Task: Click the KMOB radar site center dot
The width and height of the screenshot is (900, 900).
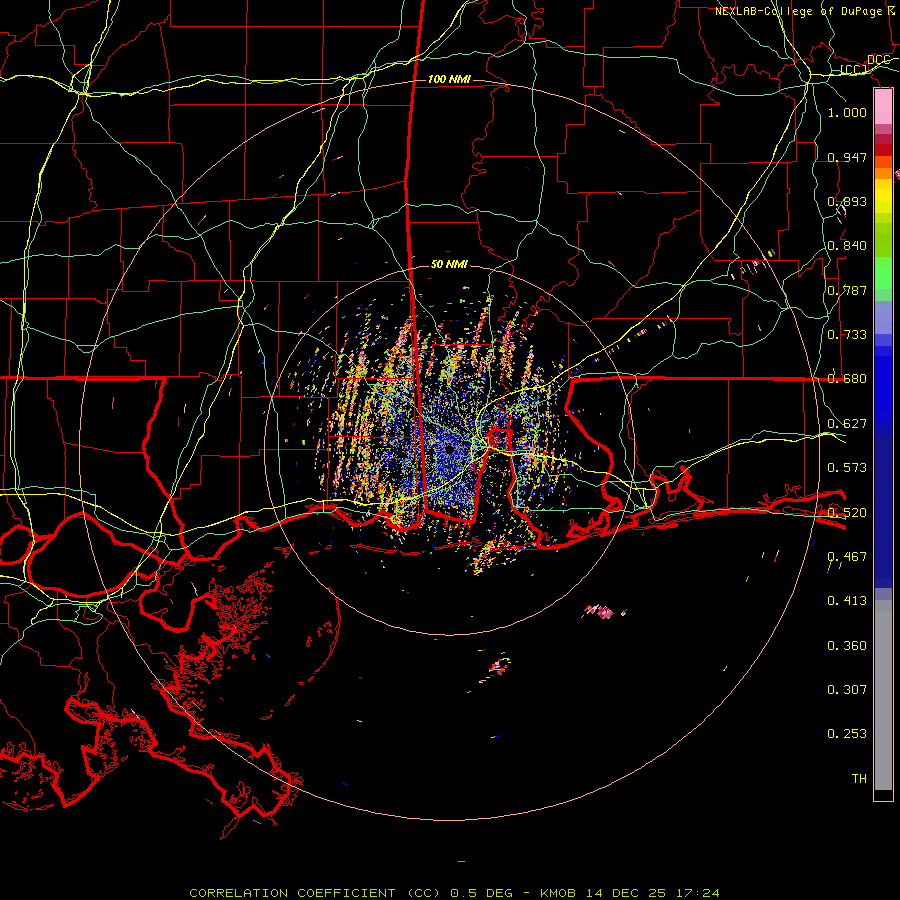Action: tap(449, 449)
